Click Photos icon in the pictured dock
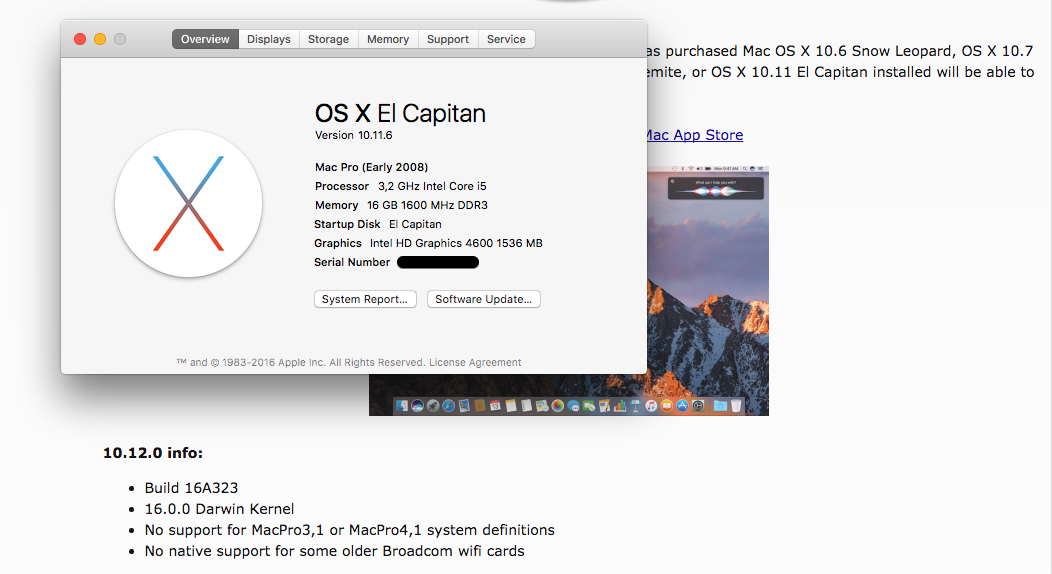1052x574 pixels. 558,406
